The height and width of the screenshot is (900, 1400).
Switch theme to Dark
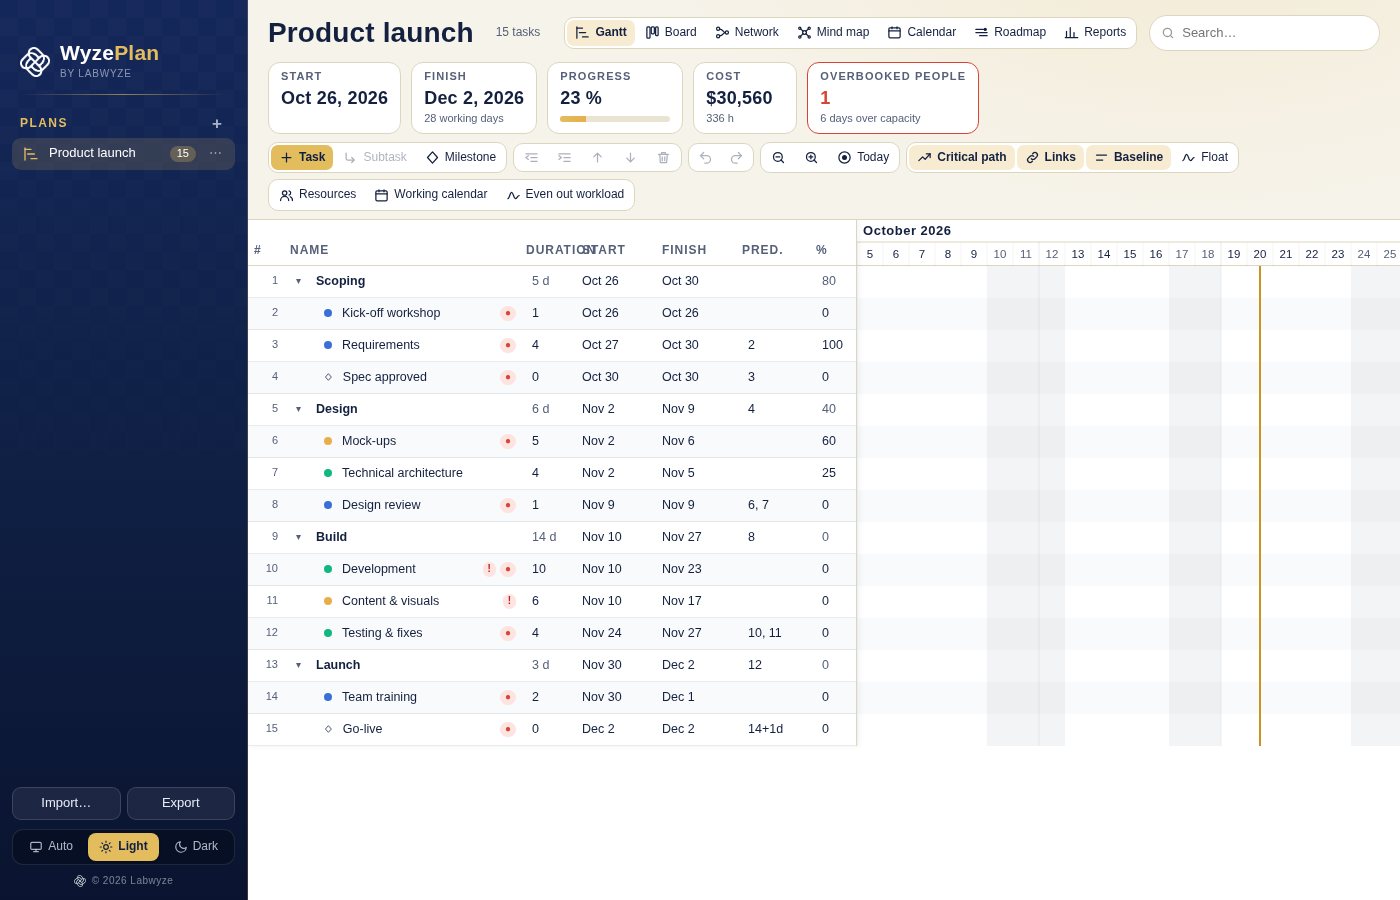point(196,846)
